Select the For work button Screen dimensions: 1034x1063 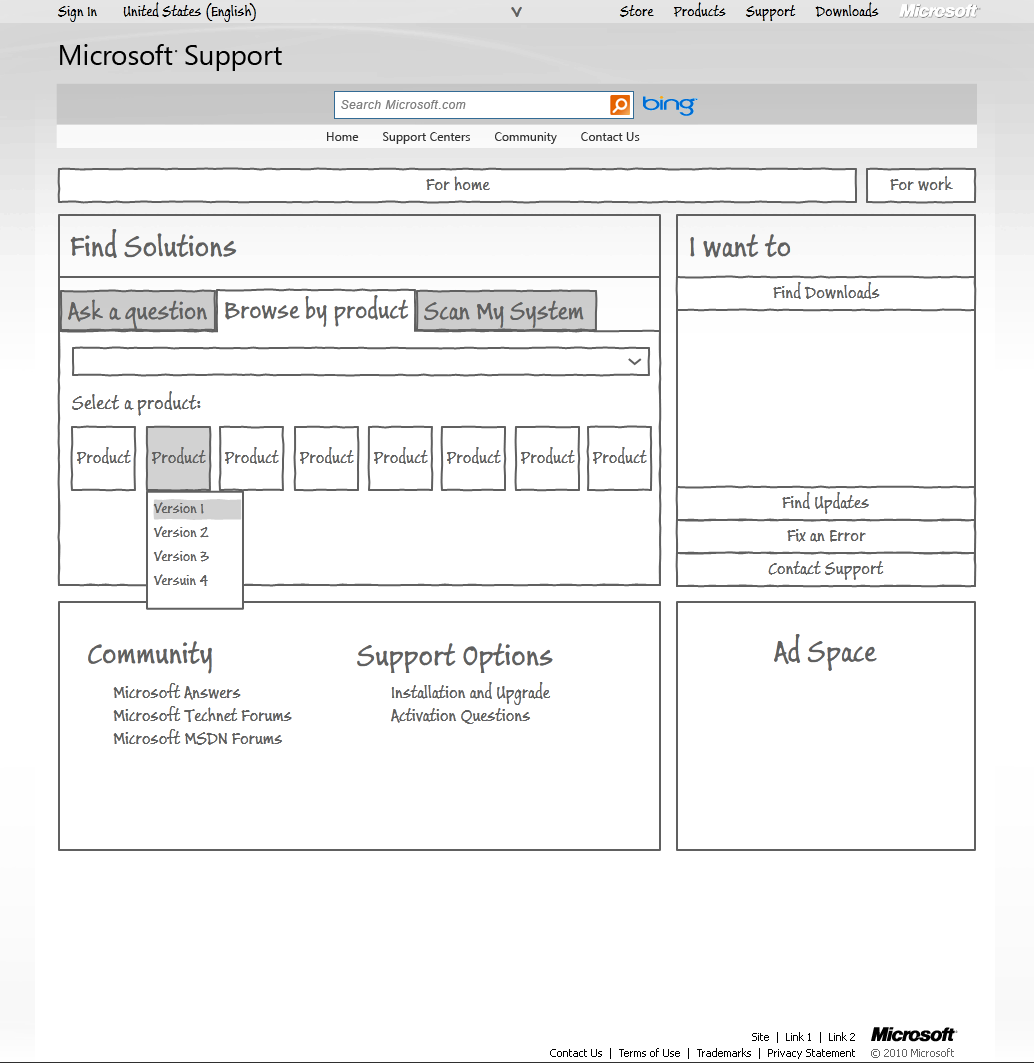pyautogui.click(x=921, y=185)
